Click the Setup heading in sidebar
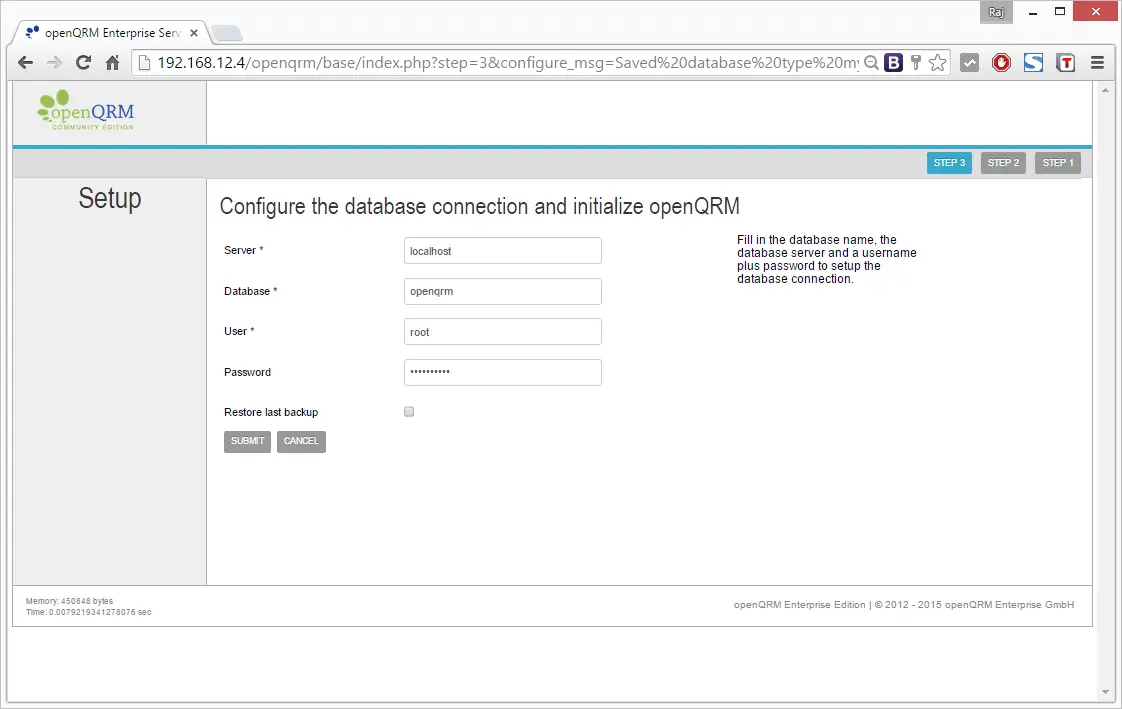 click(x=109, y=199)
